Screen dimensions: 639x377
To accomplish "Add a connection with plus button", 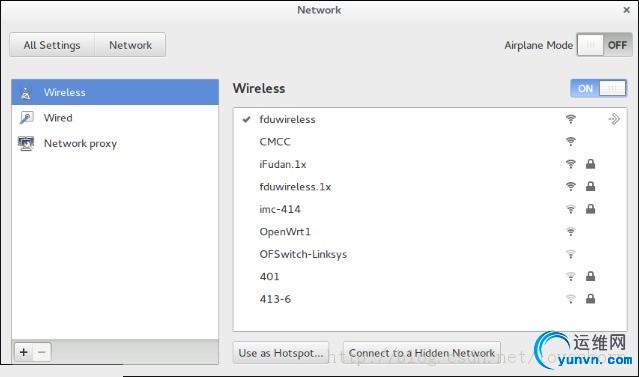I will click(24, 352).
